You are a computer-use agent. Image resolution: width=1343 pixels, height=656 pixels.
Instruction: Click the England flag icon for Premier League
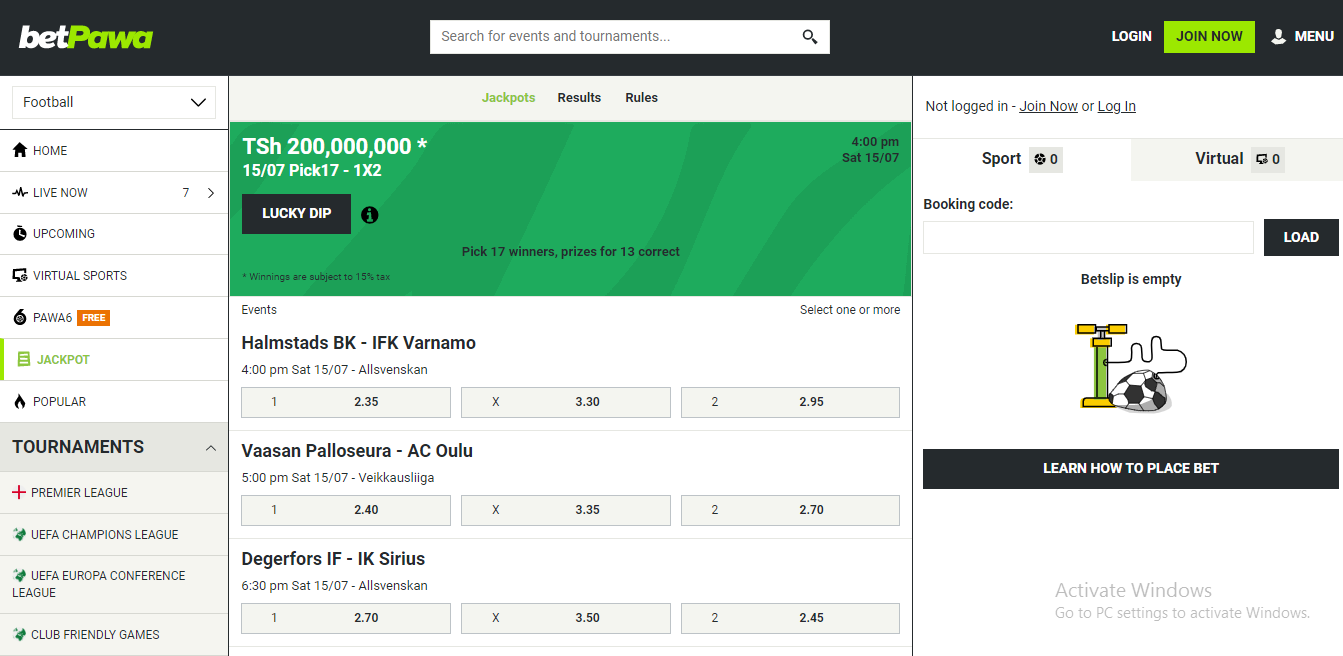click(19, 492)
